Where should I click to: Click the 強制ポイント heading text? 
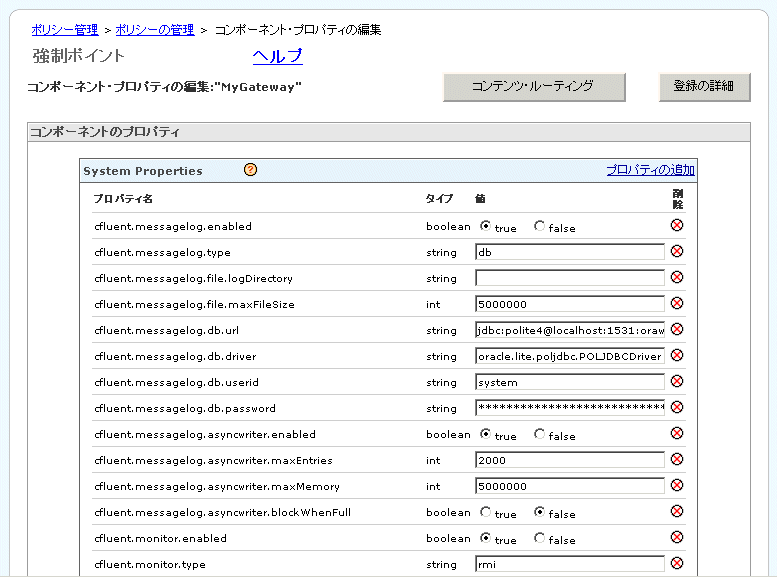78,56
